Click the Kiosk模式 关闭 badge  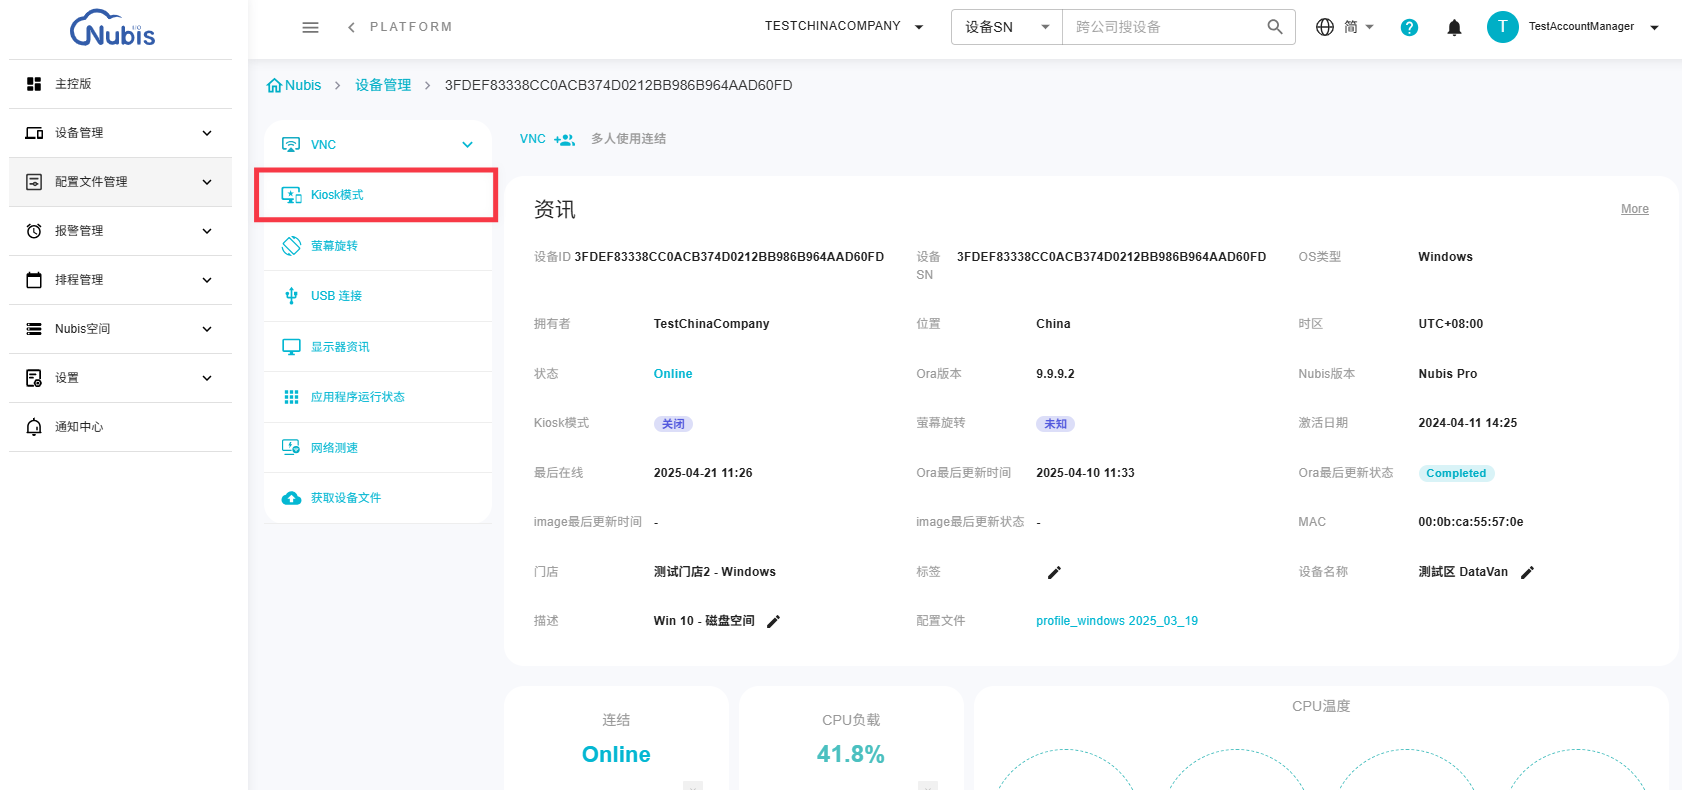pos(673,424)
